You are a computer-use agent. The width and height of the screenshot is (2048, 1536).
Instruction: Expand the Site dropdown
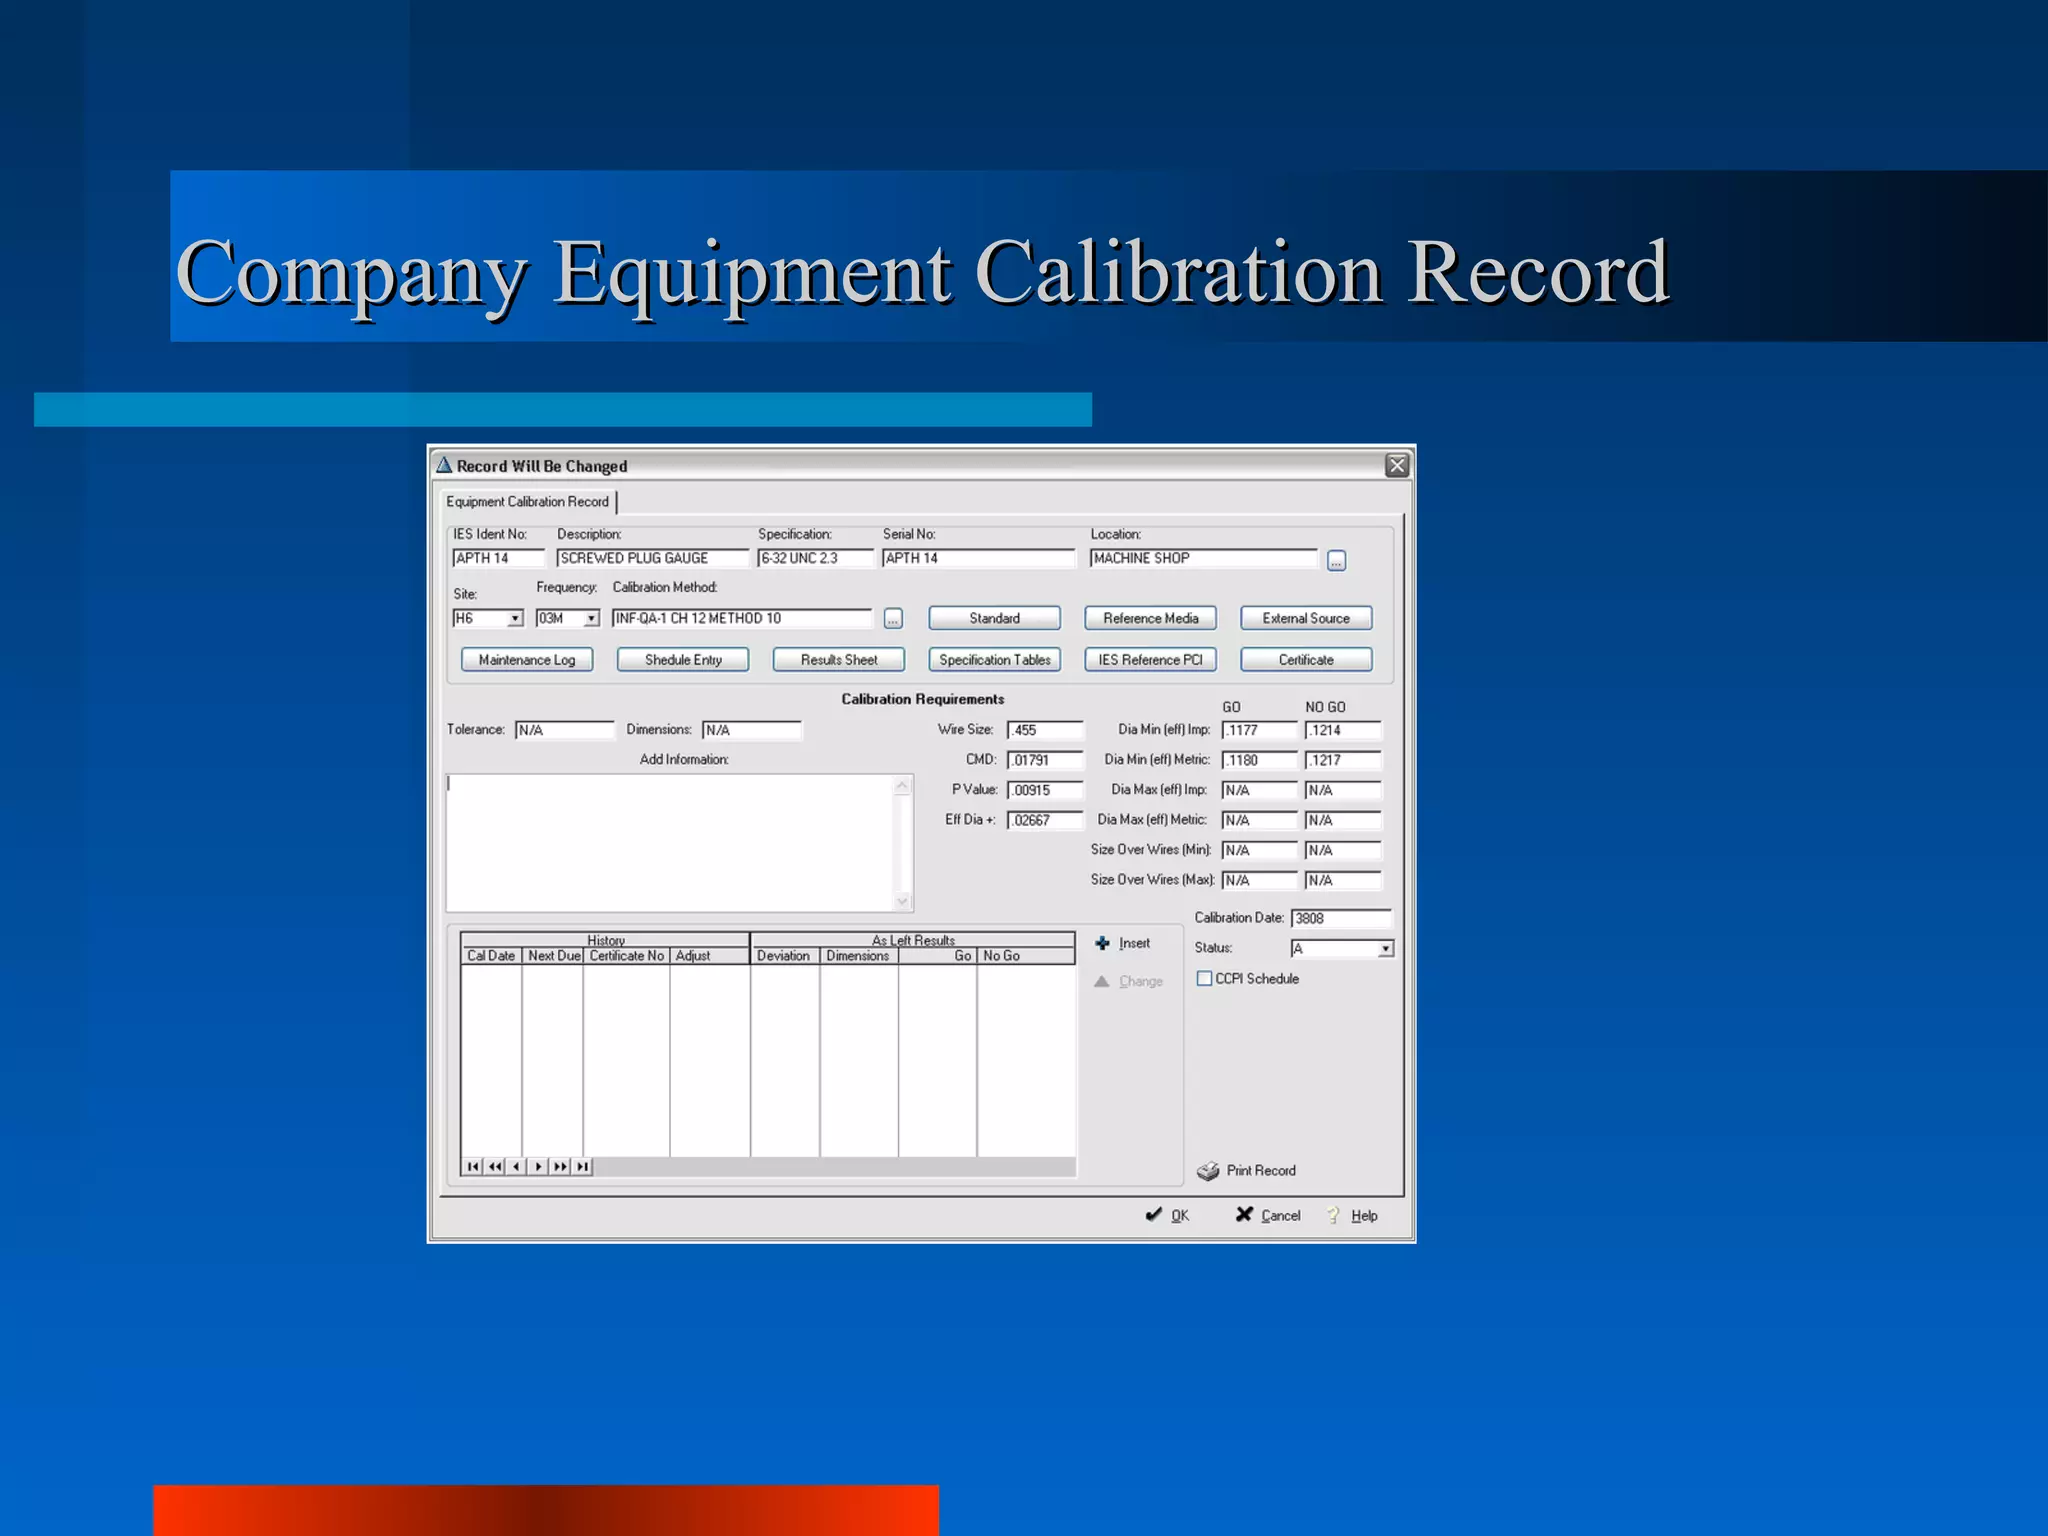pyautogui.click(x=515, y=619)
